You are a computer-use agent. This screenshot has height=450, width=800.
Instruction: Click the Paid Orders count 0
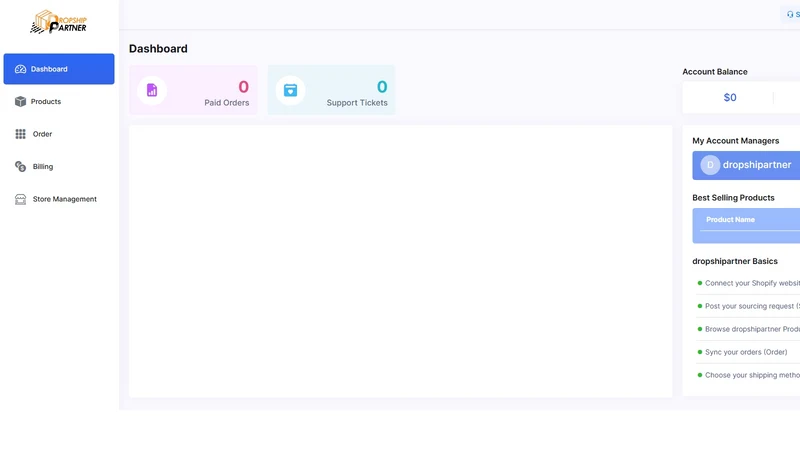tap(243, 87)
